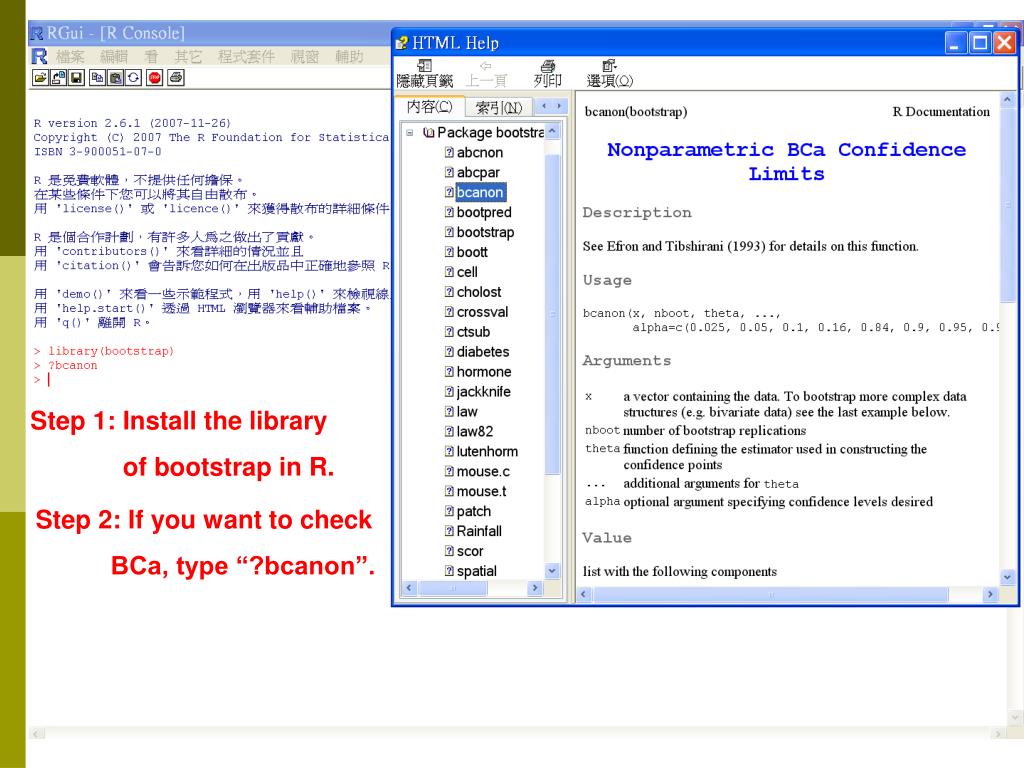Open the 視窗 menu in RGui
This screenshot has height=768, width=1024.
point(304,57)
